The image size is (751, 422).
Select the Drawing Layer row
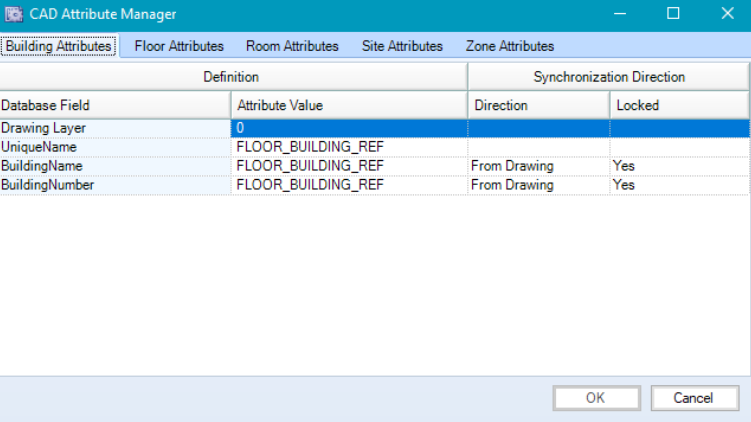(x=115, y=128)
